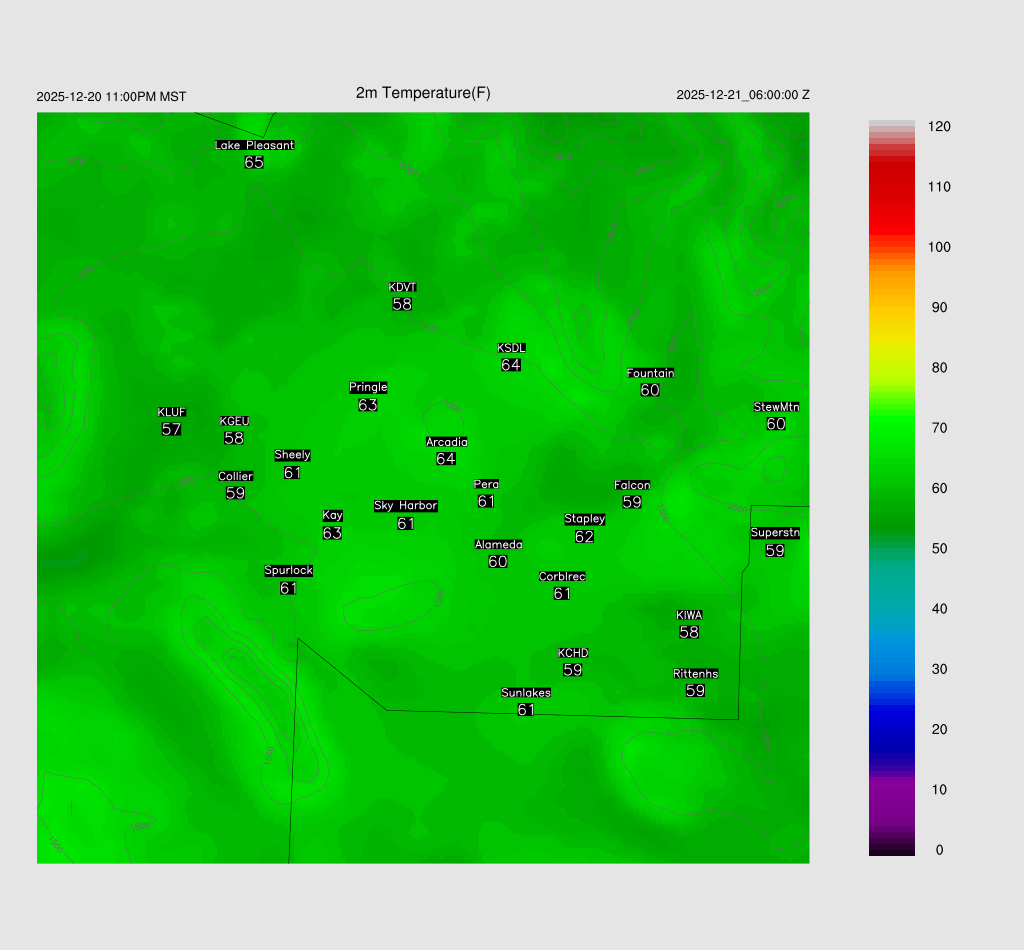Select the Superstn station label
The width and height of the screenshot is (1024, 950).
pyautogui.click(x=775, y=533)
